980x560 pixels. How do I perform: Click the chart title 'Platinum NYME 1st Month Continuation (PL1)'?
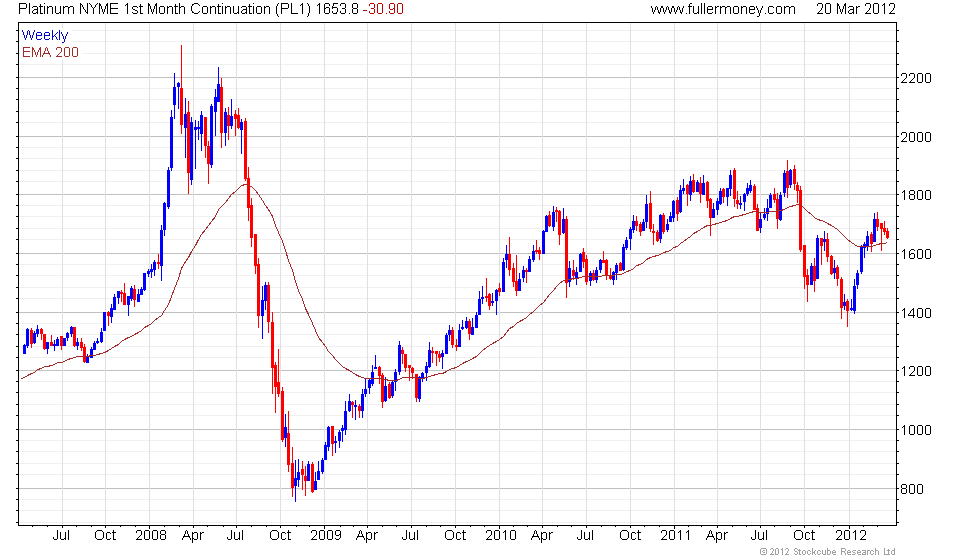click(x=164, y=9)
